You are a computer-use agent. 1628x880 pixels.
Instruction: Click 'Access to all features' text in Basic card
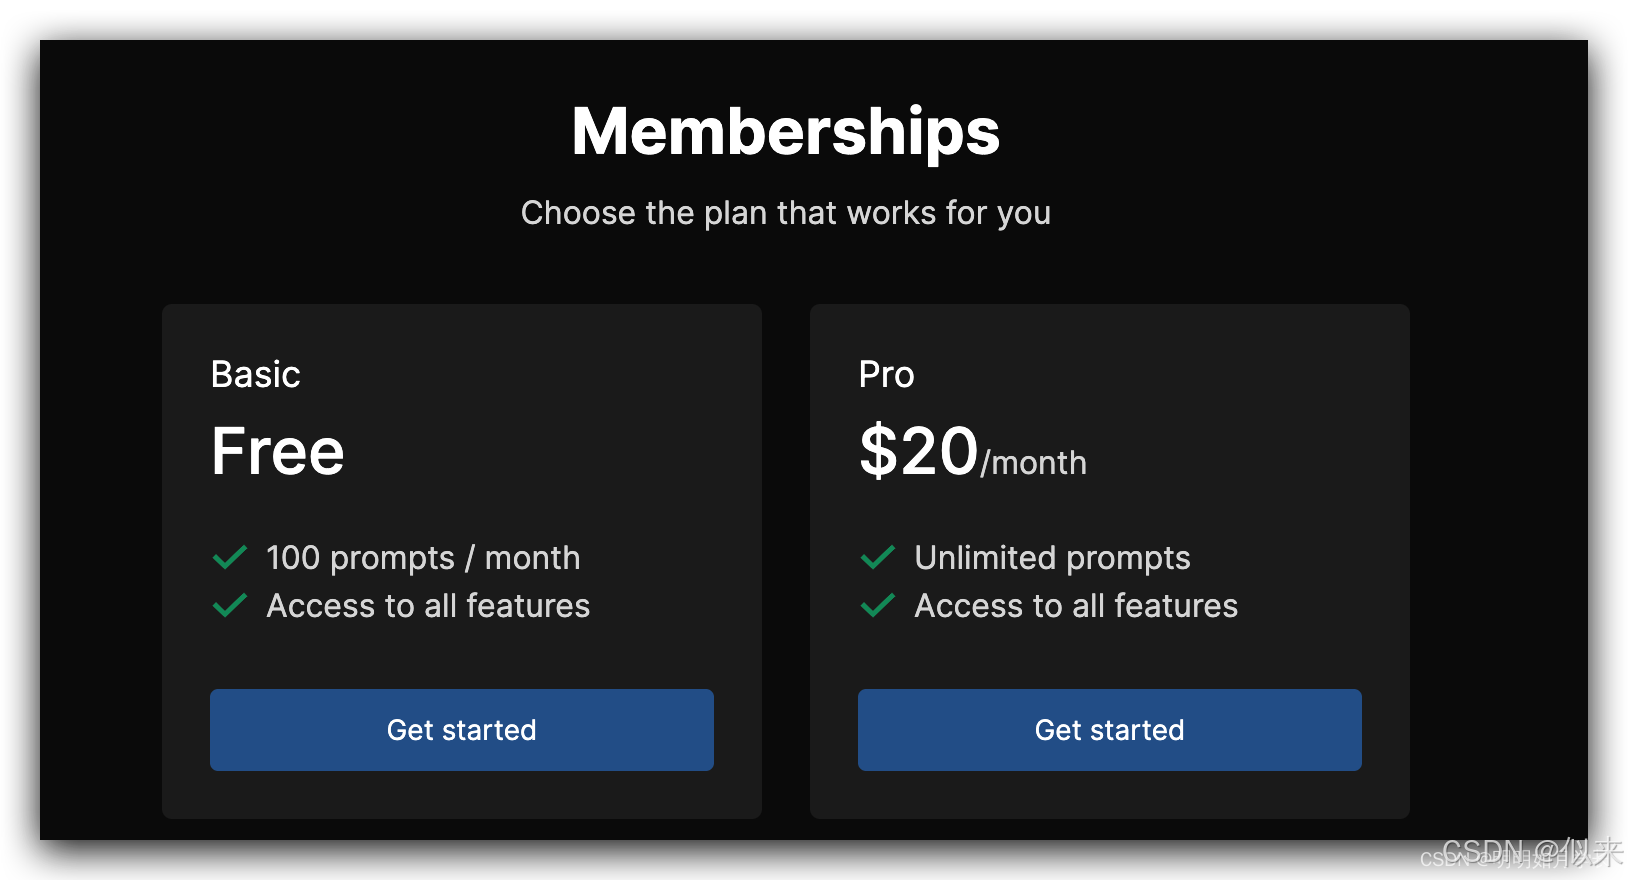[x=428, y=605]
